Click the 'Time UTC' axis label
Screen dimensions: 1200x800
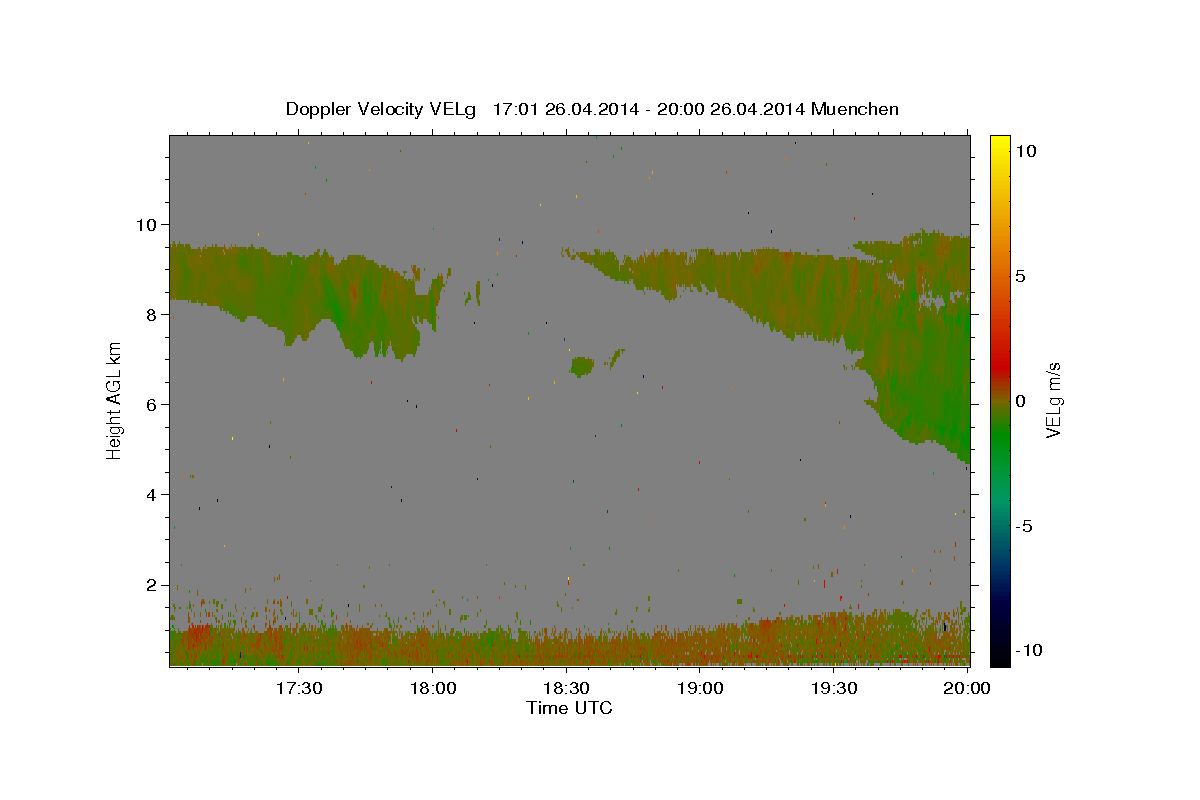[569, 708]
